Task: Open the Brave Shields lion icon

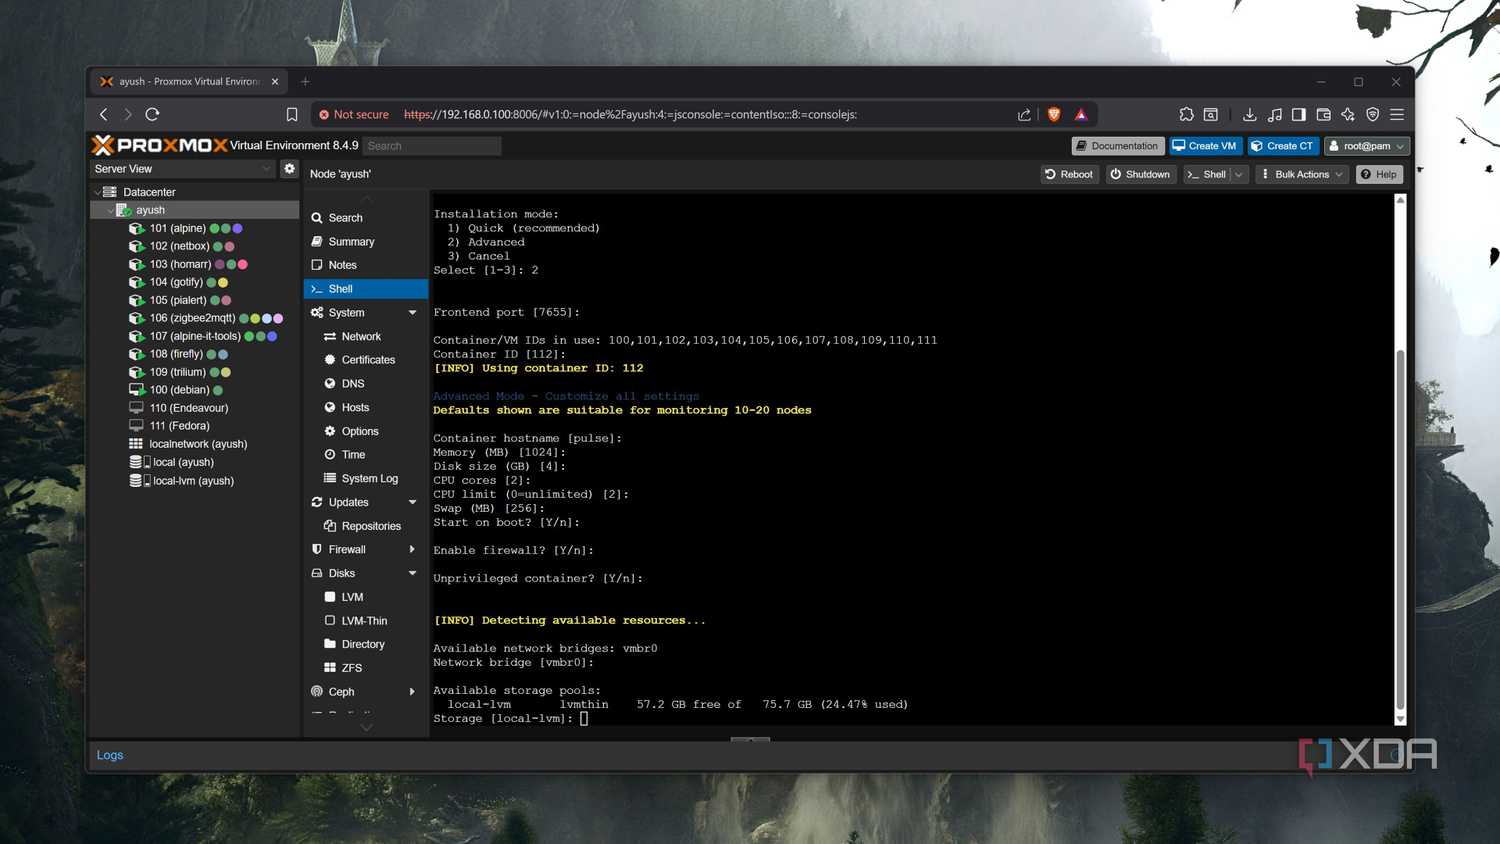Action: (1053, 114)
